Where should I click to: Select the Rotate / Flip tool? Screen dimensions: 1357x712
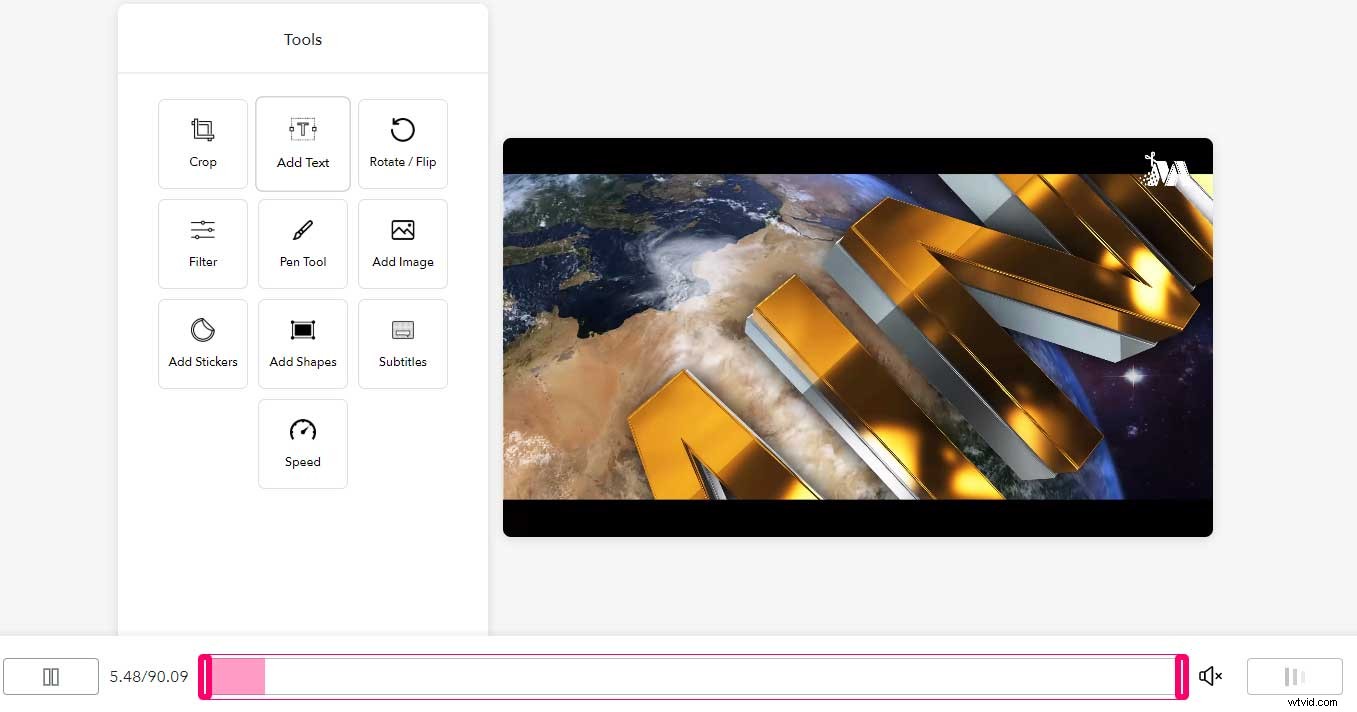click(x=403, y=143)
